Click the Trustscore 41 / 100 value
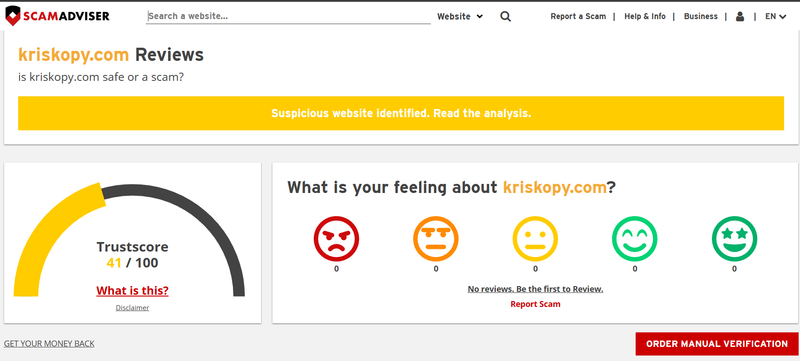This screenshot has height=361, width=800. [132, 263]
